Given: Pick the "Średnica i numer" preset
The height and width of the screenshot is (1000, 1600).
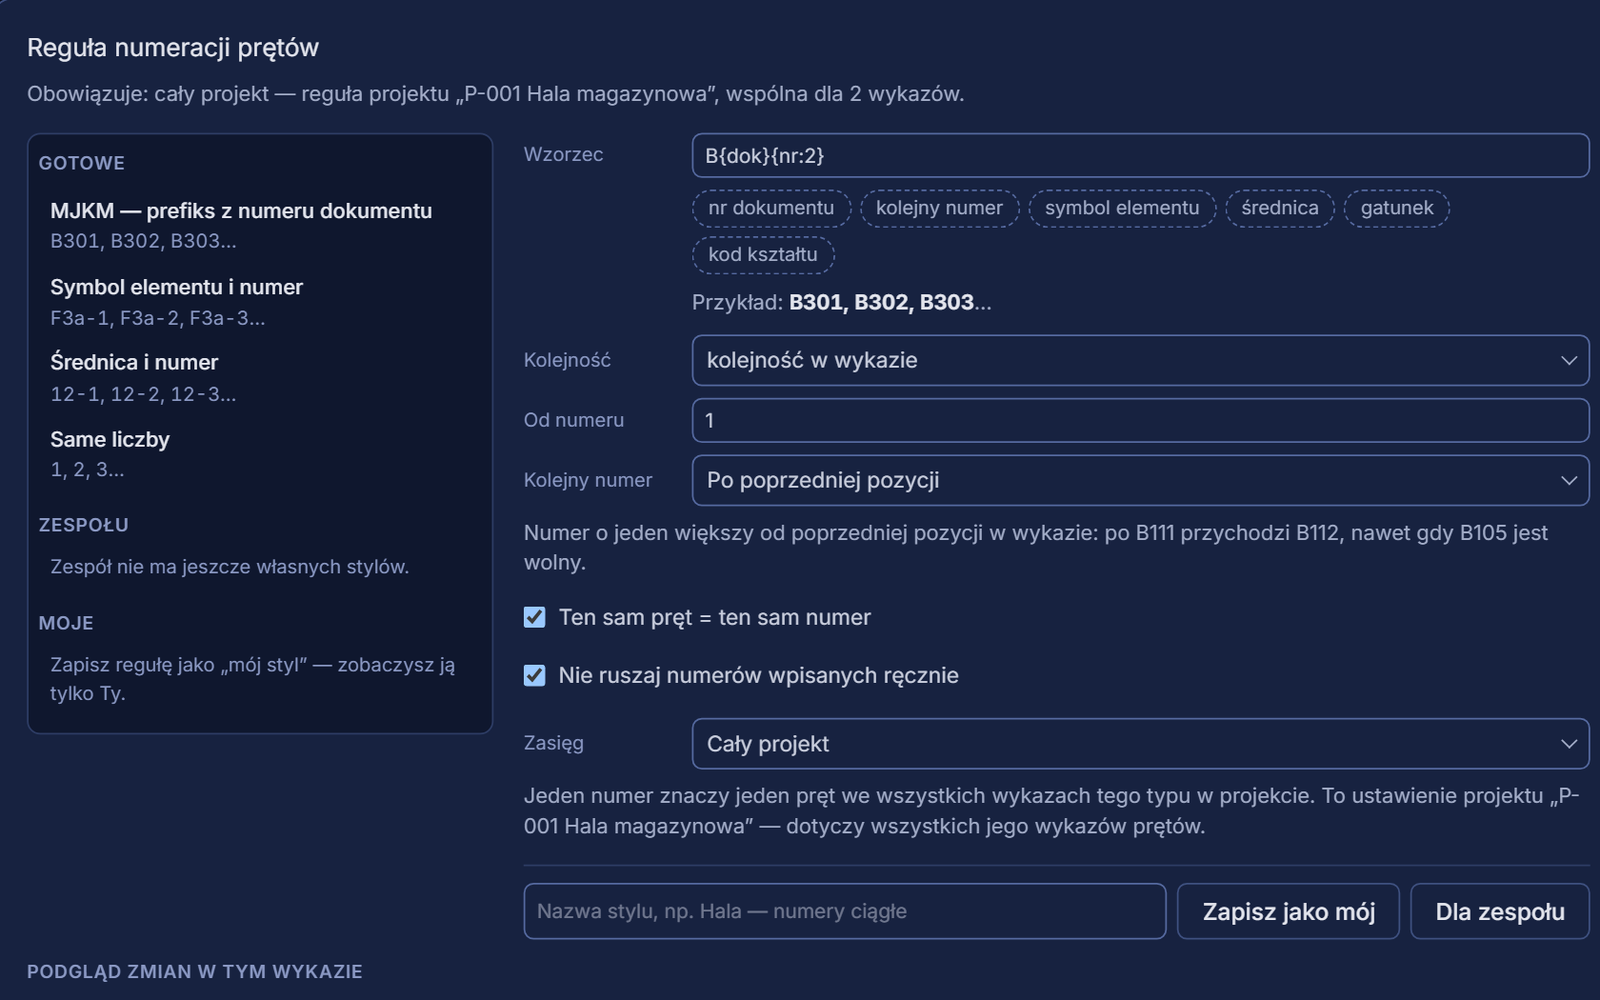Looking at the screenshot, I should tap(259, 378).
